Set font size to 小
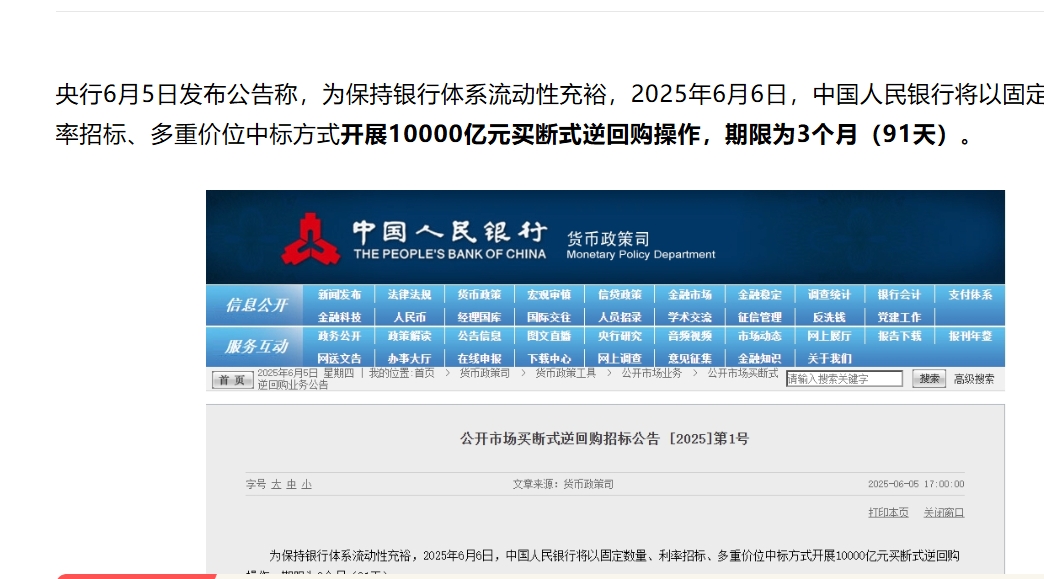The height and width of the screenshot is (579, 1044). pos(306,484)
